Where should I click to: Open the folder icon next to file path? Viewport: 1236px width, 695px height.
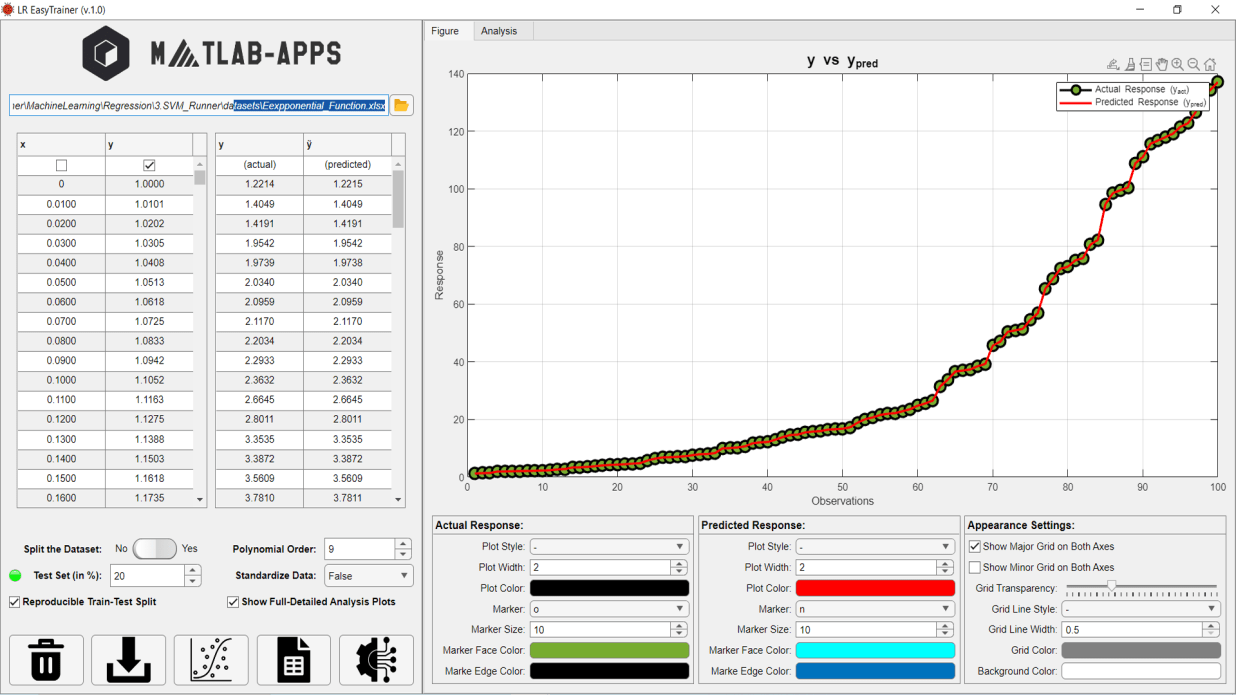400,104
